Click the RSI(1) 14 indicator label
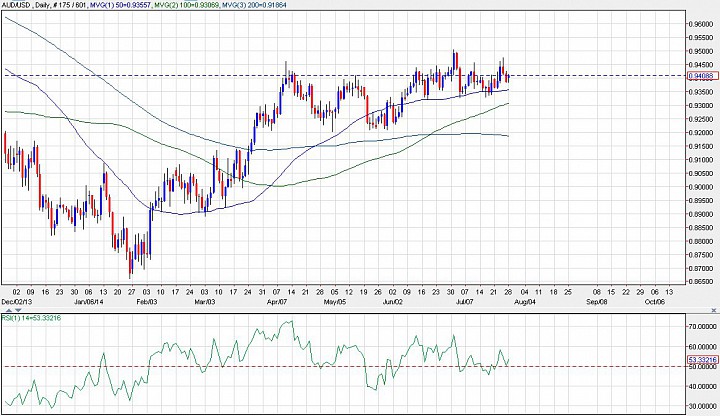The height and width of the screenshot is (416, 720). pos(31,318)
